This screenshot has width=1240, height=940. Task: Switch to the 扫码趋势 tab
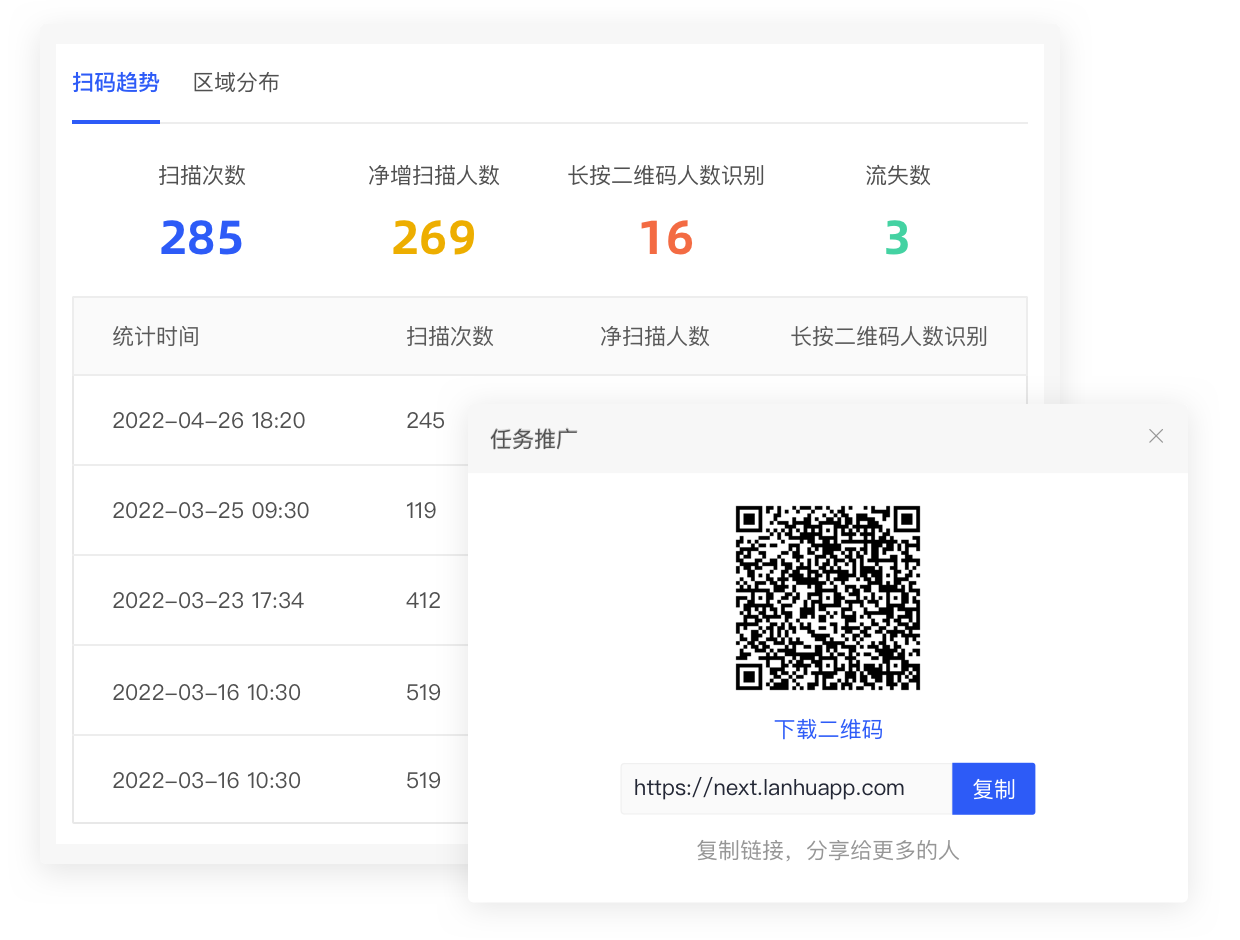point(116,83)
